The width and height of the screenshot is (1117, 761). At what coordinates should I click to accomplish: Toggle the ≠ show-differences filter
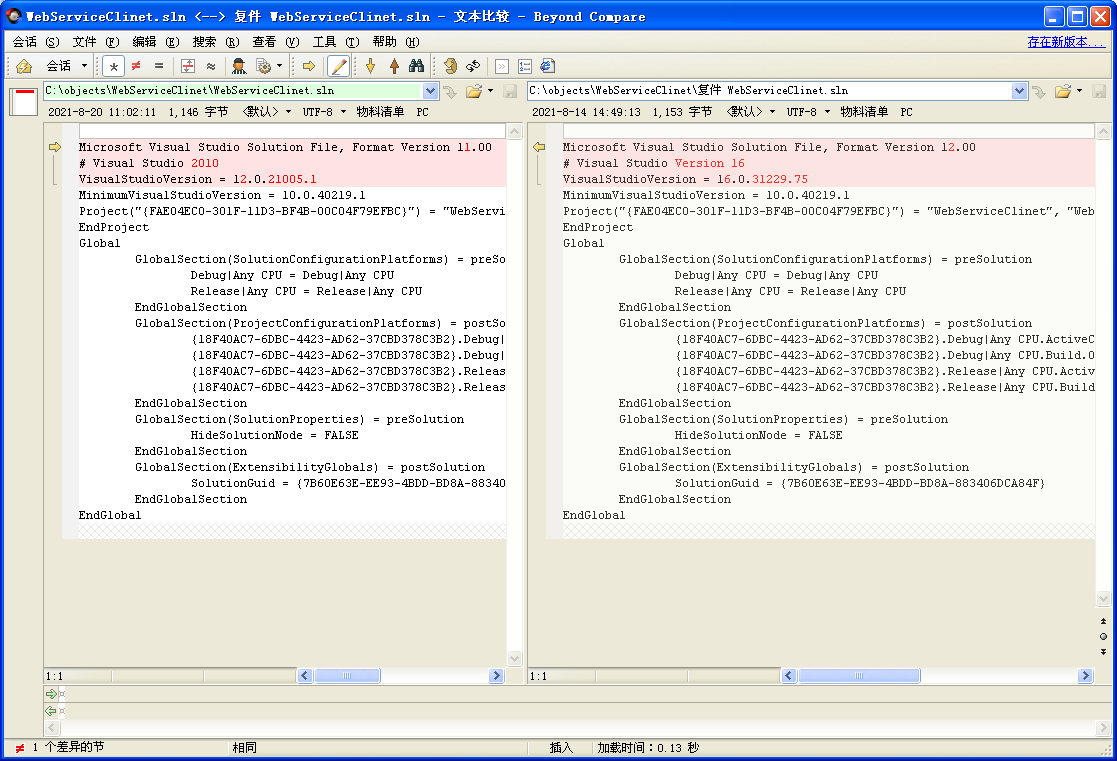(x=136, y=66)
